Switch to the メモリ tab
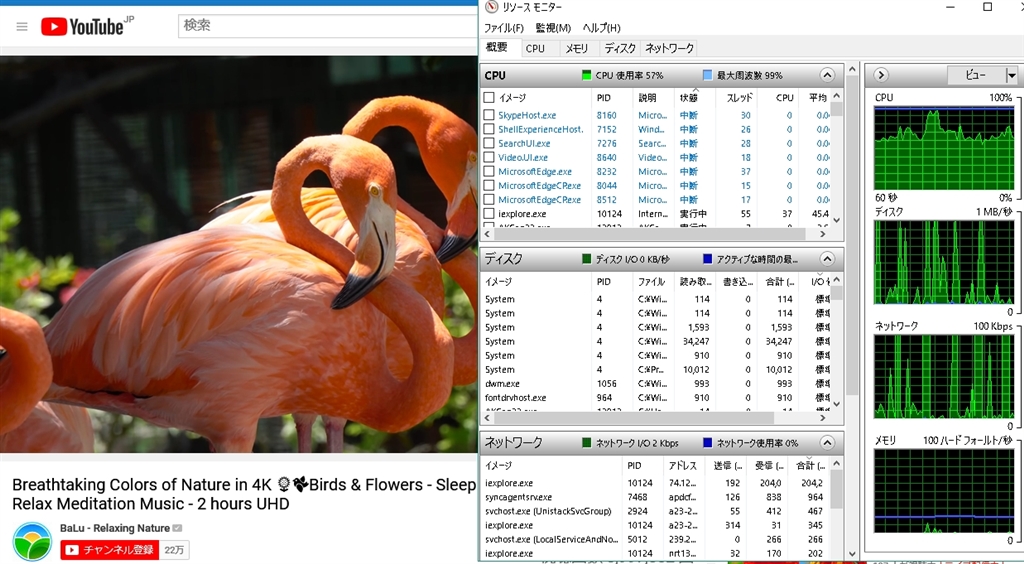Screen dimensions: 1024x564 pyautogui.click(x=576, y=48)
